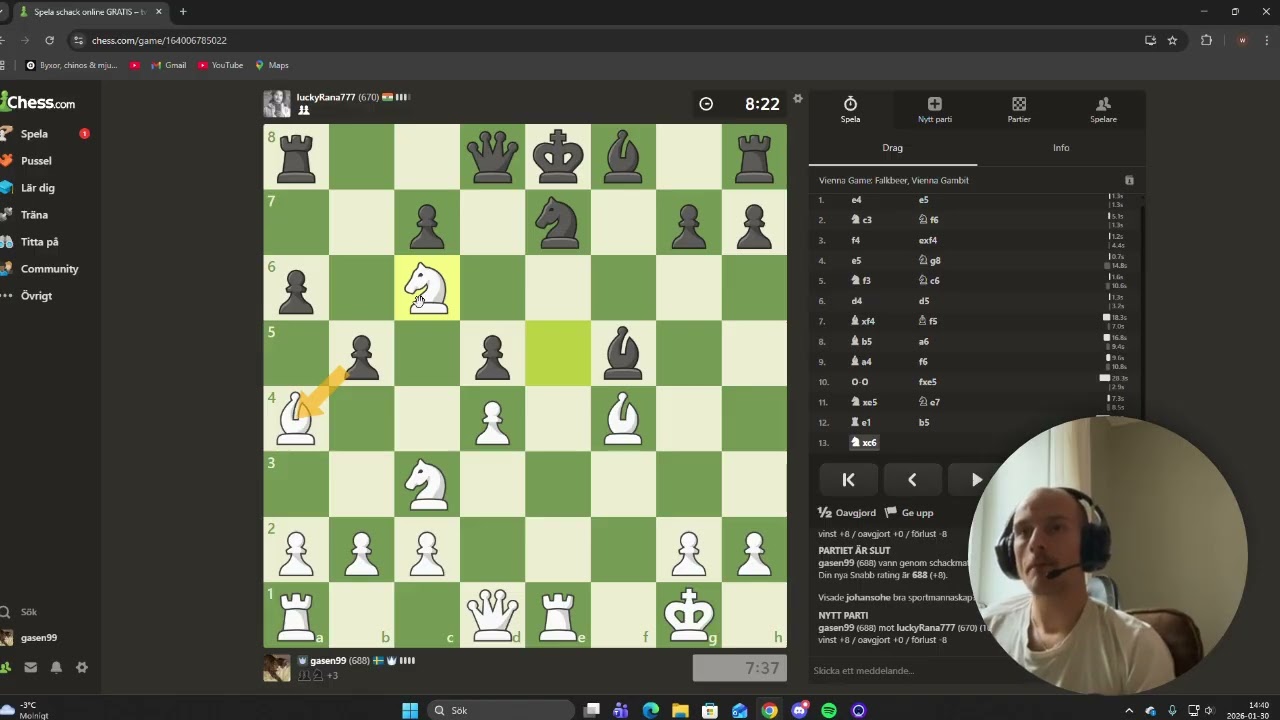This screenshot has height=720, width=1280.
Task: Open Övrigt in left sidebar
Action: coord(36,296)
